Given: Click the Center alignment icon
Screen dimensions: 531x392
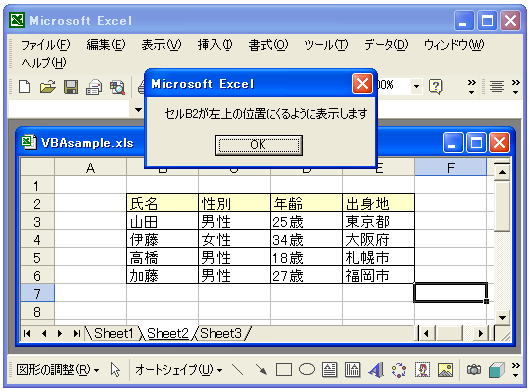Looking at the screenshot, I should (496, 86).
